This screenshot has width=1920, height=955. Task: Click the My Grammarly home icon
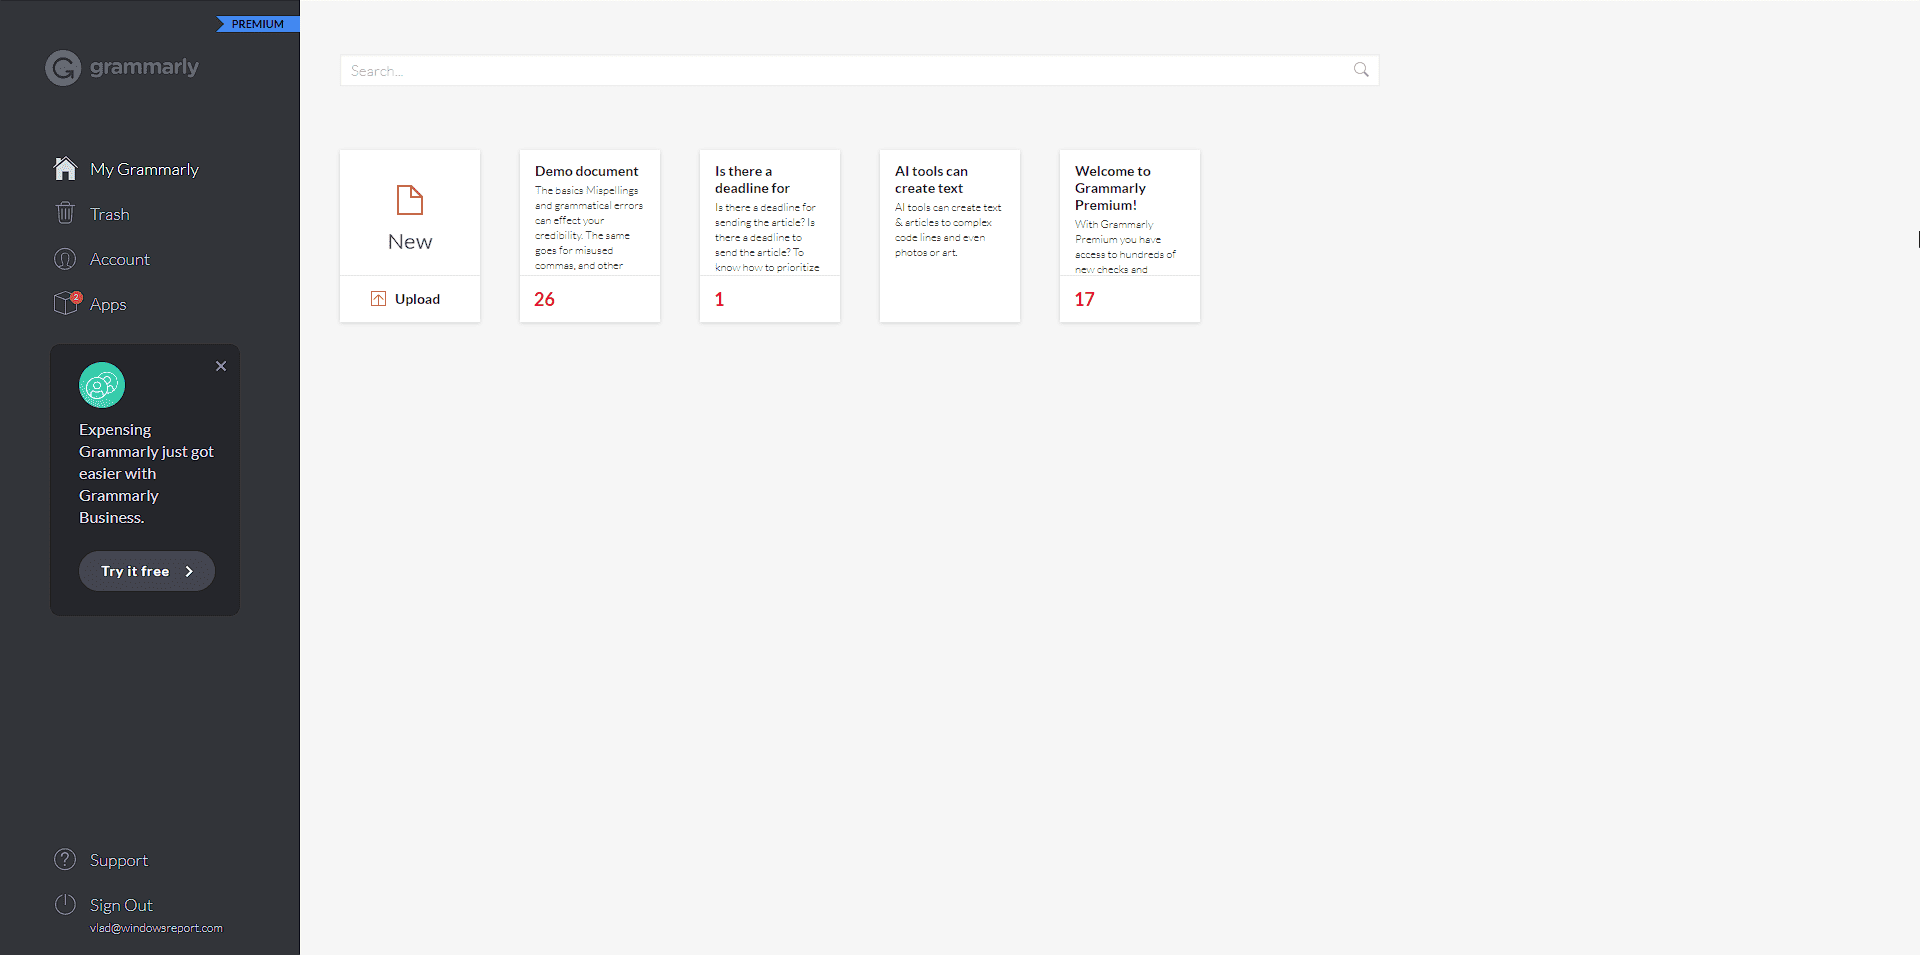click(x=65, y=168)
